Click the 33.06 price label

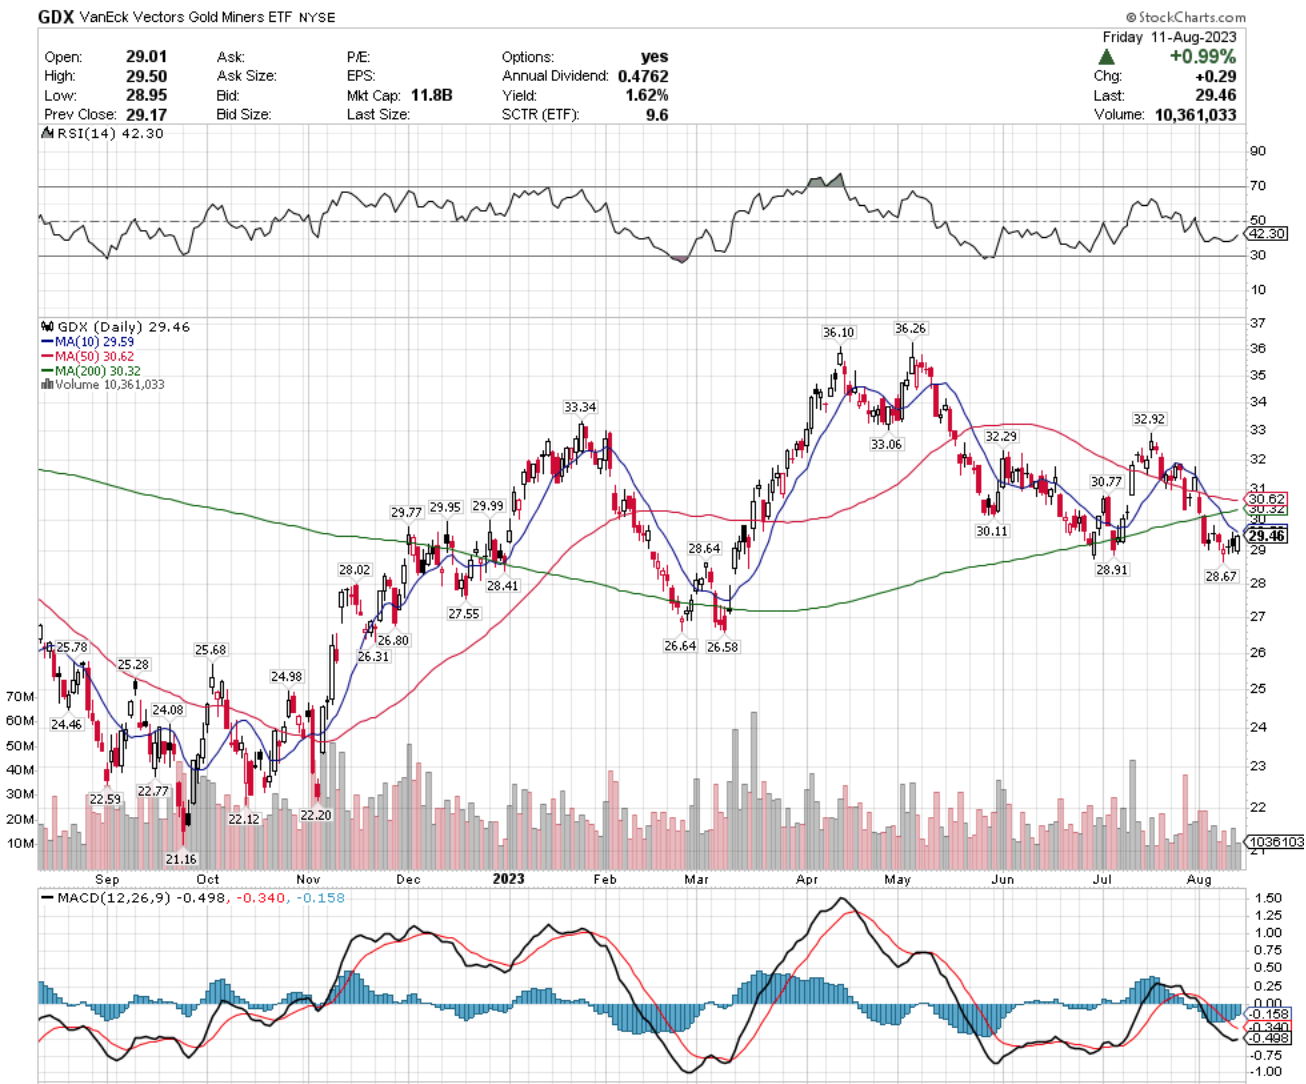886,445
